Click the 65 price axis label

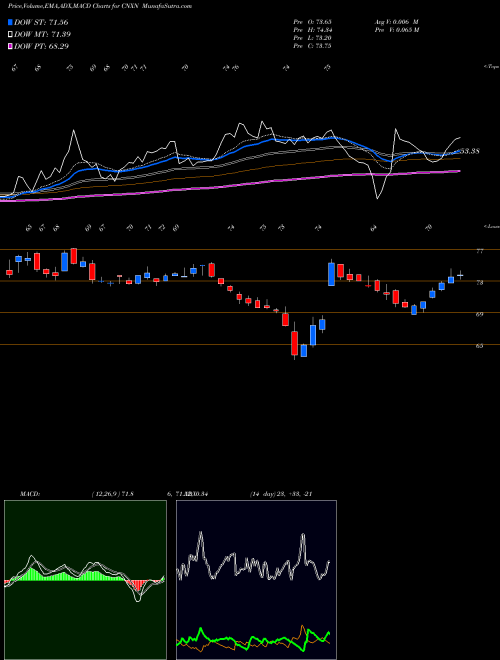(x=479, y=346)
